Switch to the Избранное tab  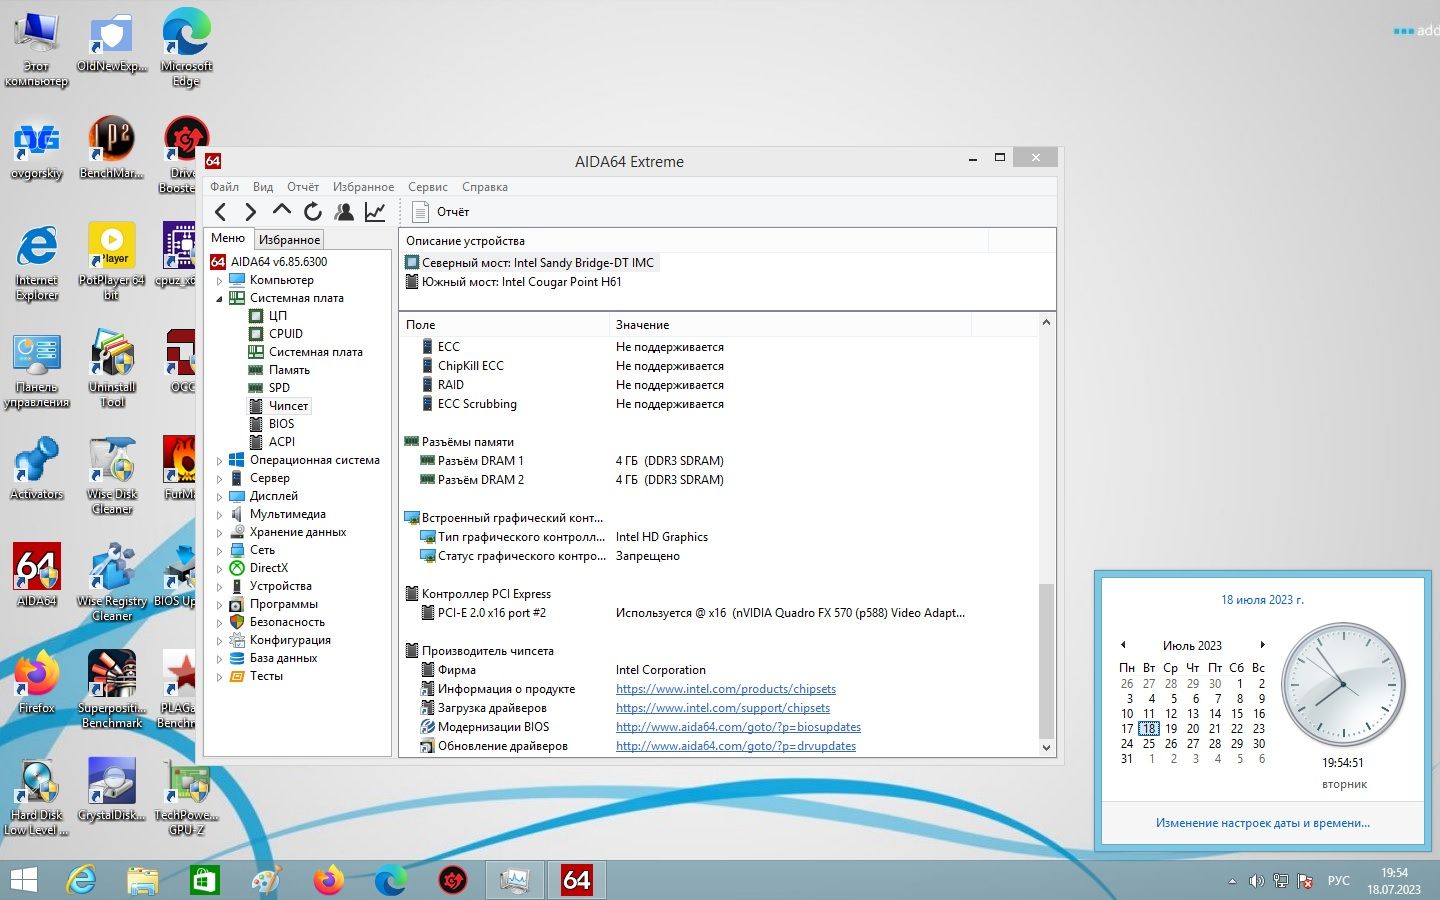point(290,240)
